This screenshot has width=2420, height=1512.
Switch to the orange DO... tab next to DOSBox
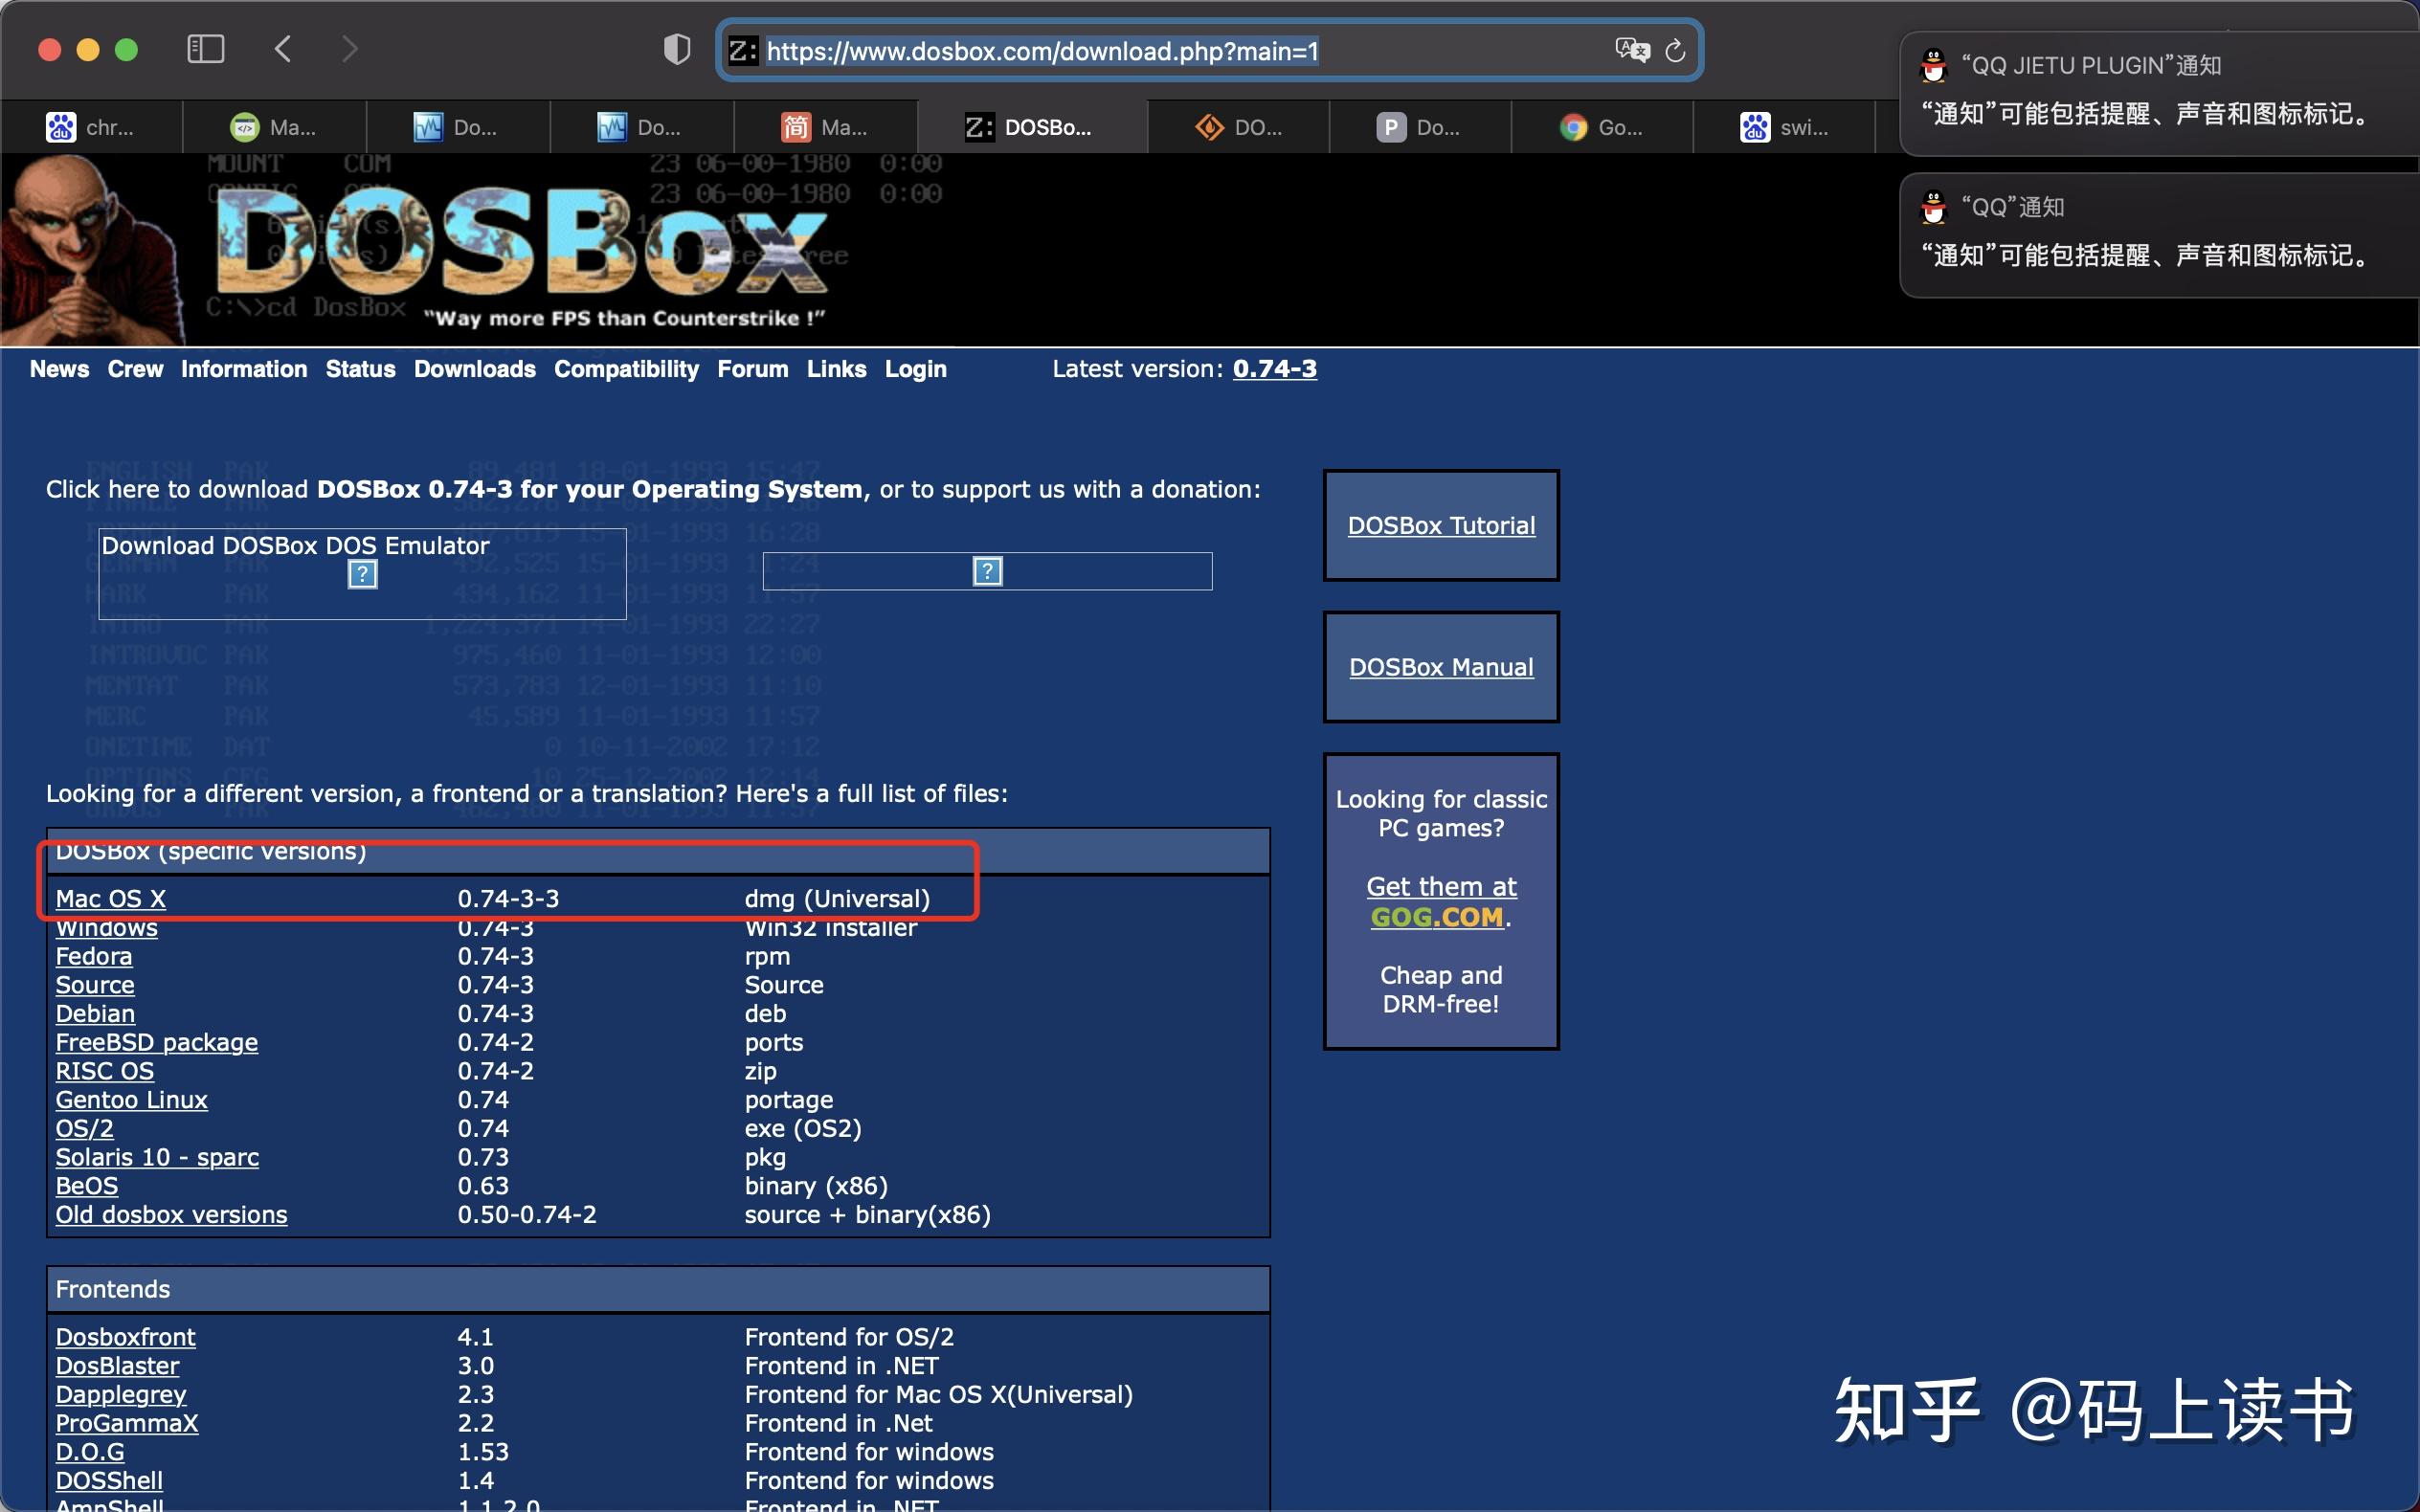coord(1237,126)
